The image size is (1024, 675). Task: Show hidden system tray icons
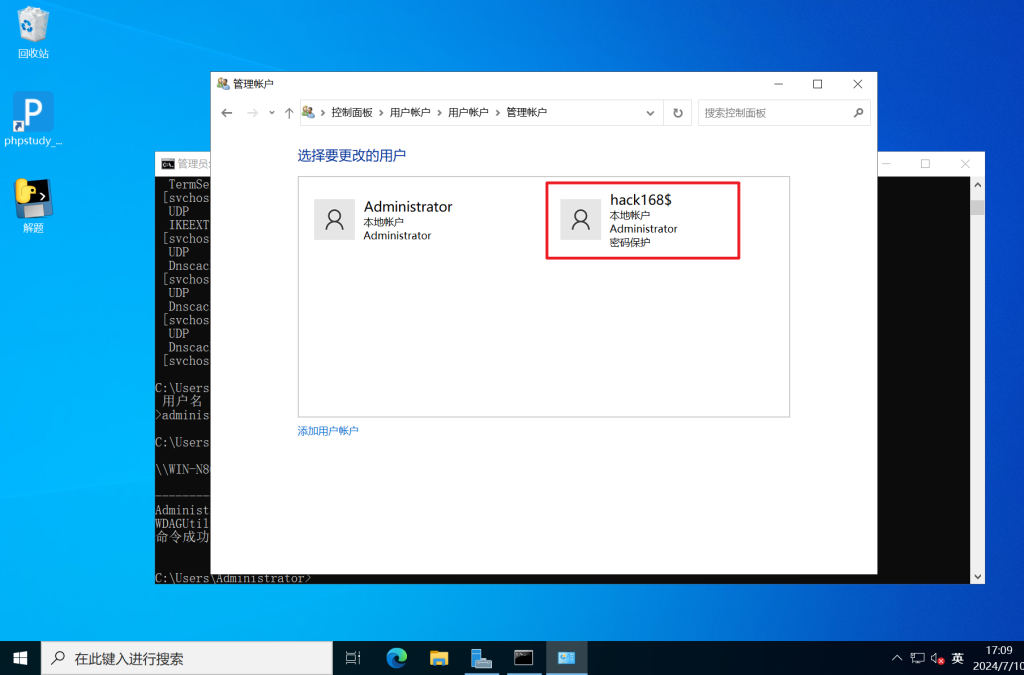[897, 658]
